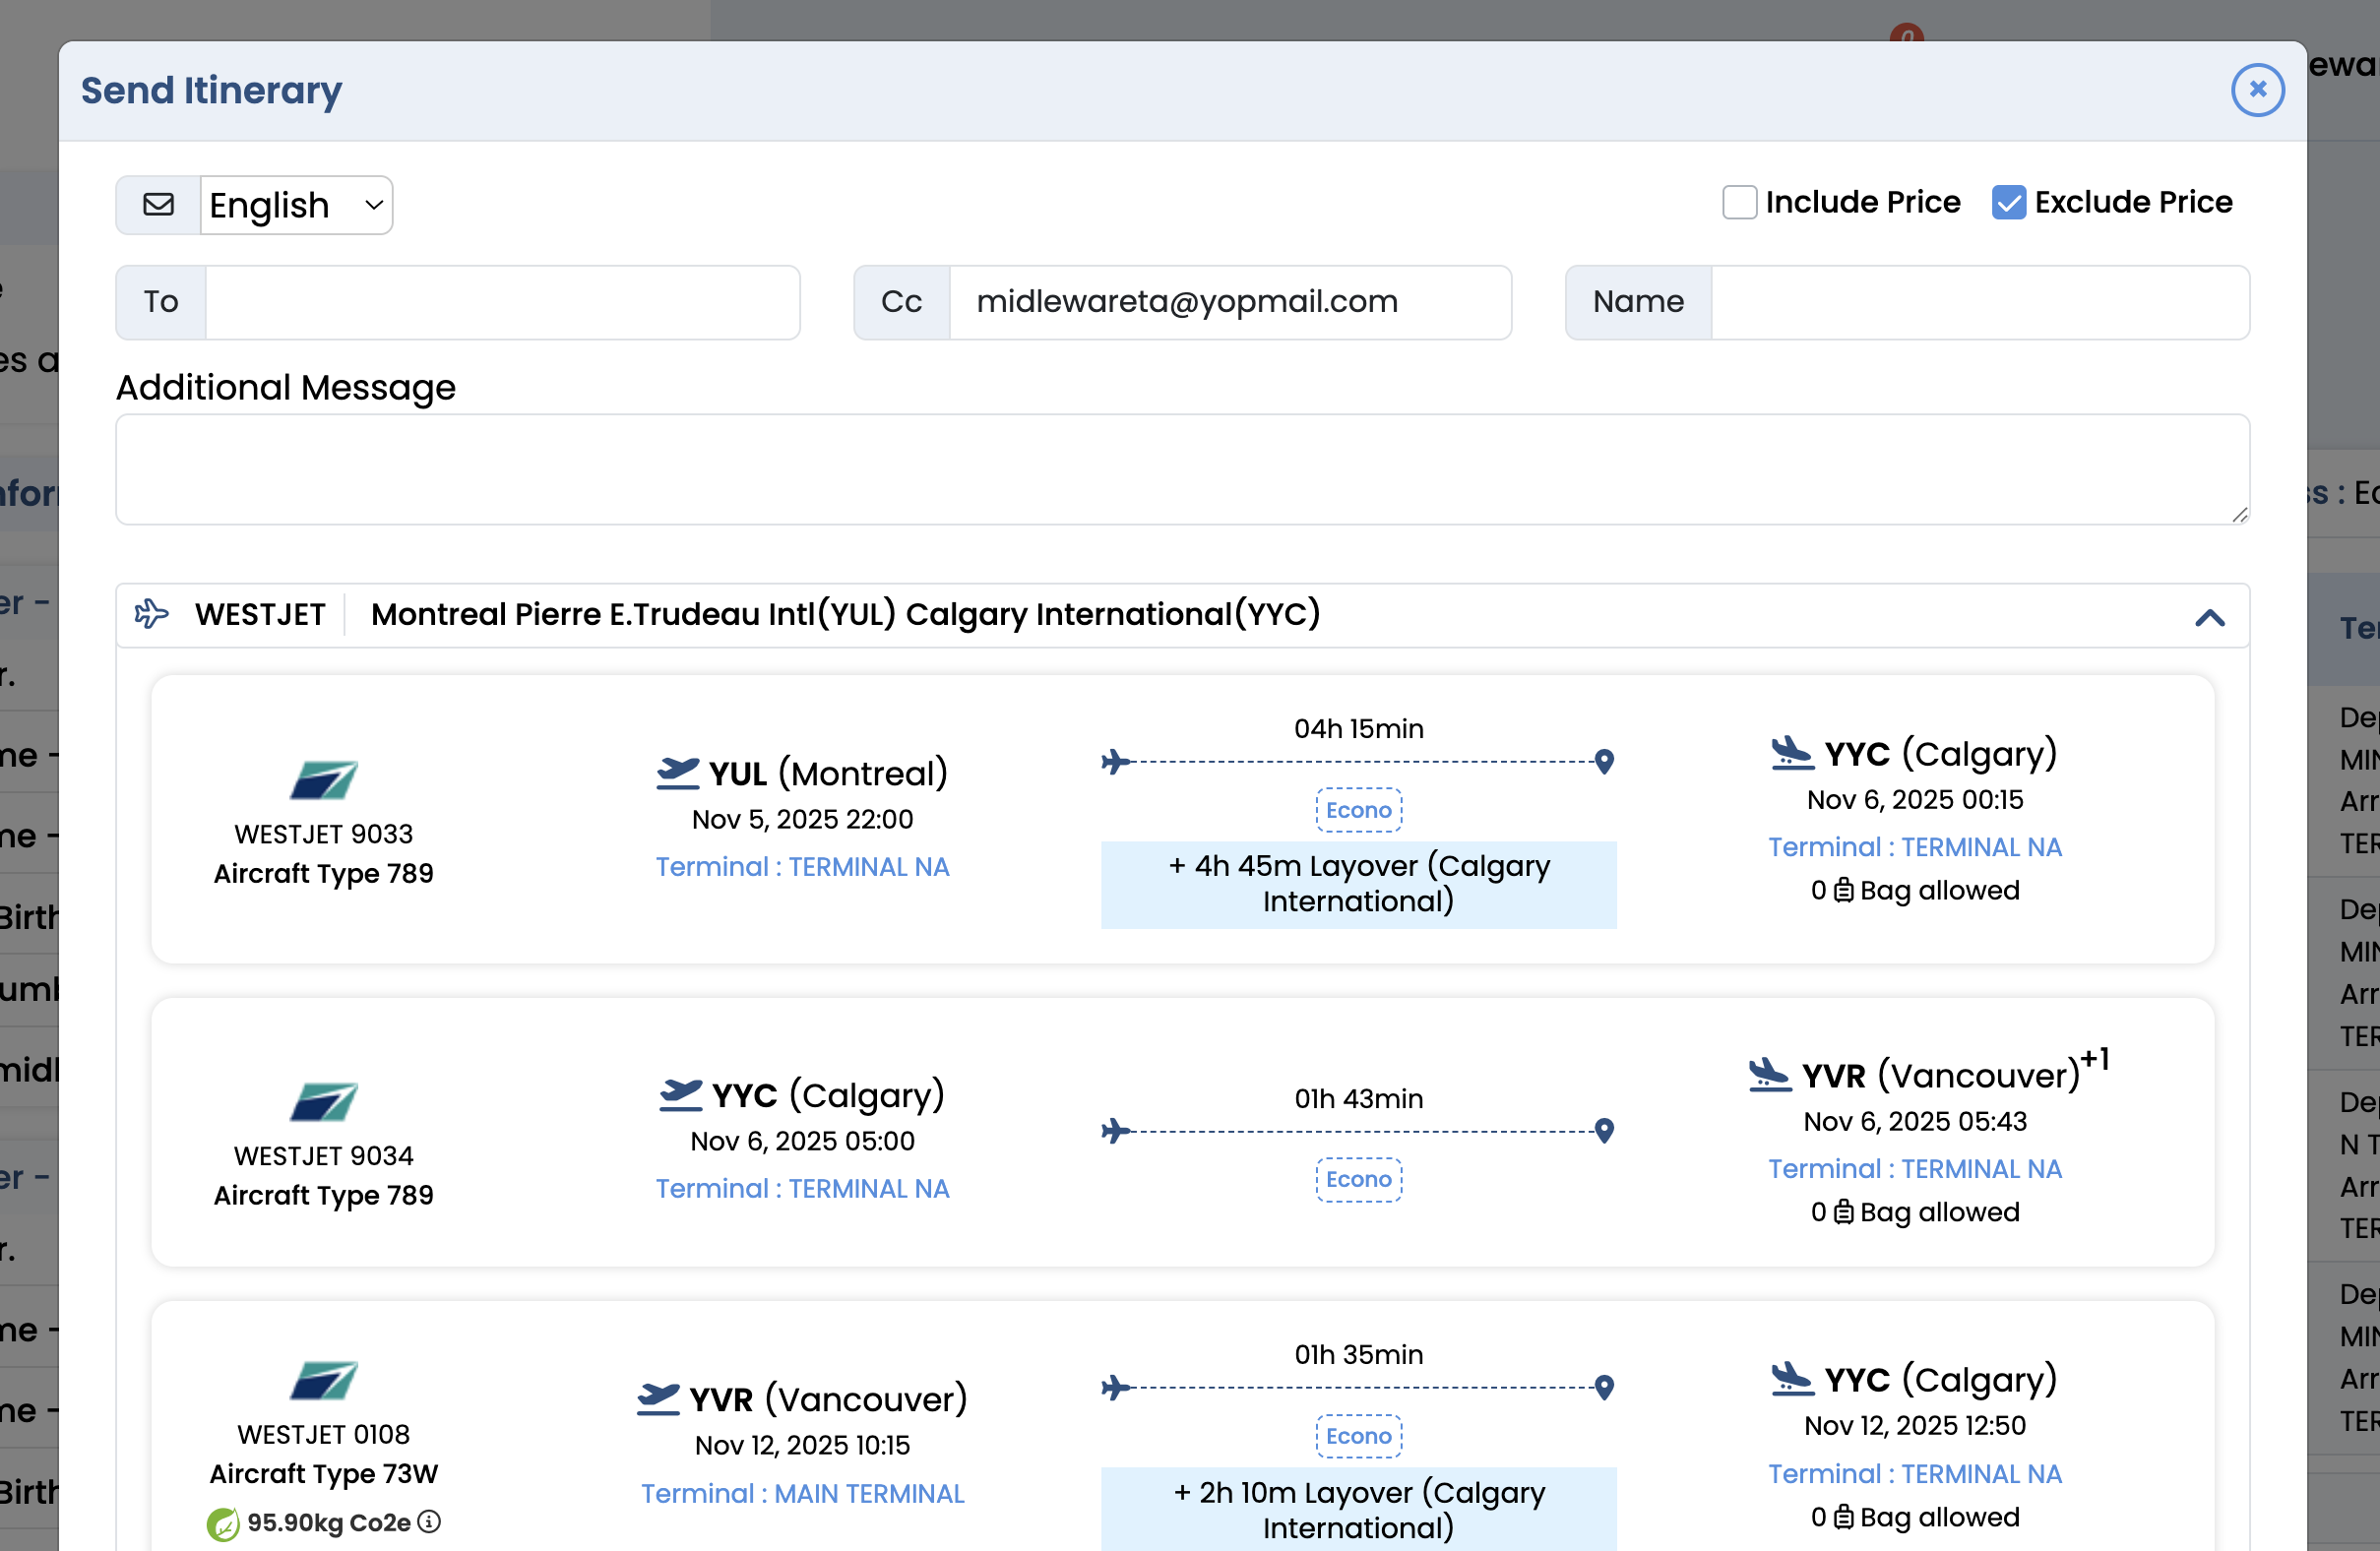Click the Cc email field
This screenshot has height=1551, width=2380.
(x=1229, y=302)
